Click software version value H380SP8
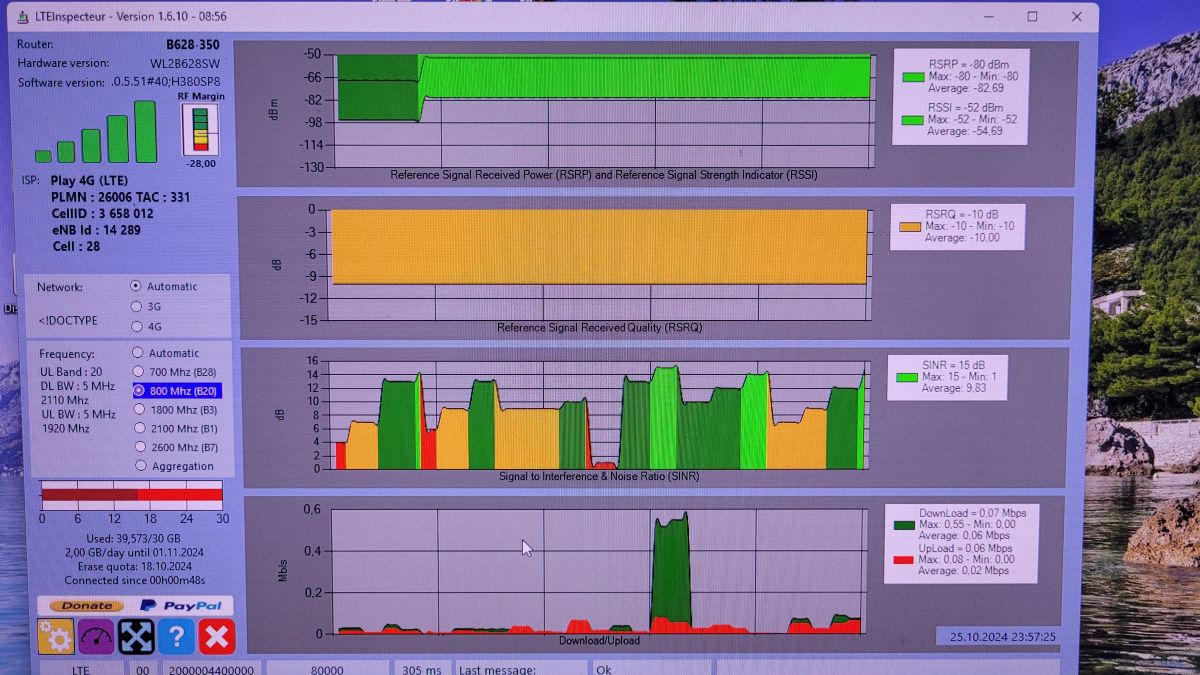This screenshot has width=1200, height=675. click(x=166, y=82)
